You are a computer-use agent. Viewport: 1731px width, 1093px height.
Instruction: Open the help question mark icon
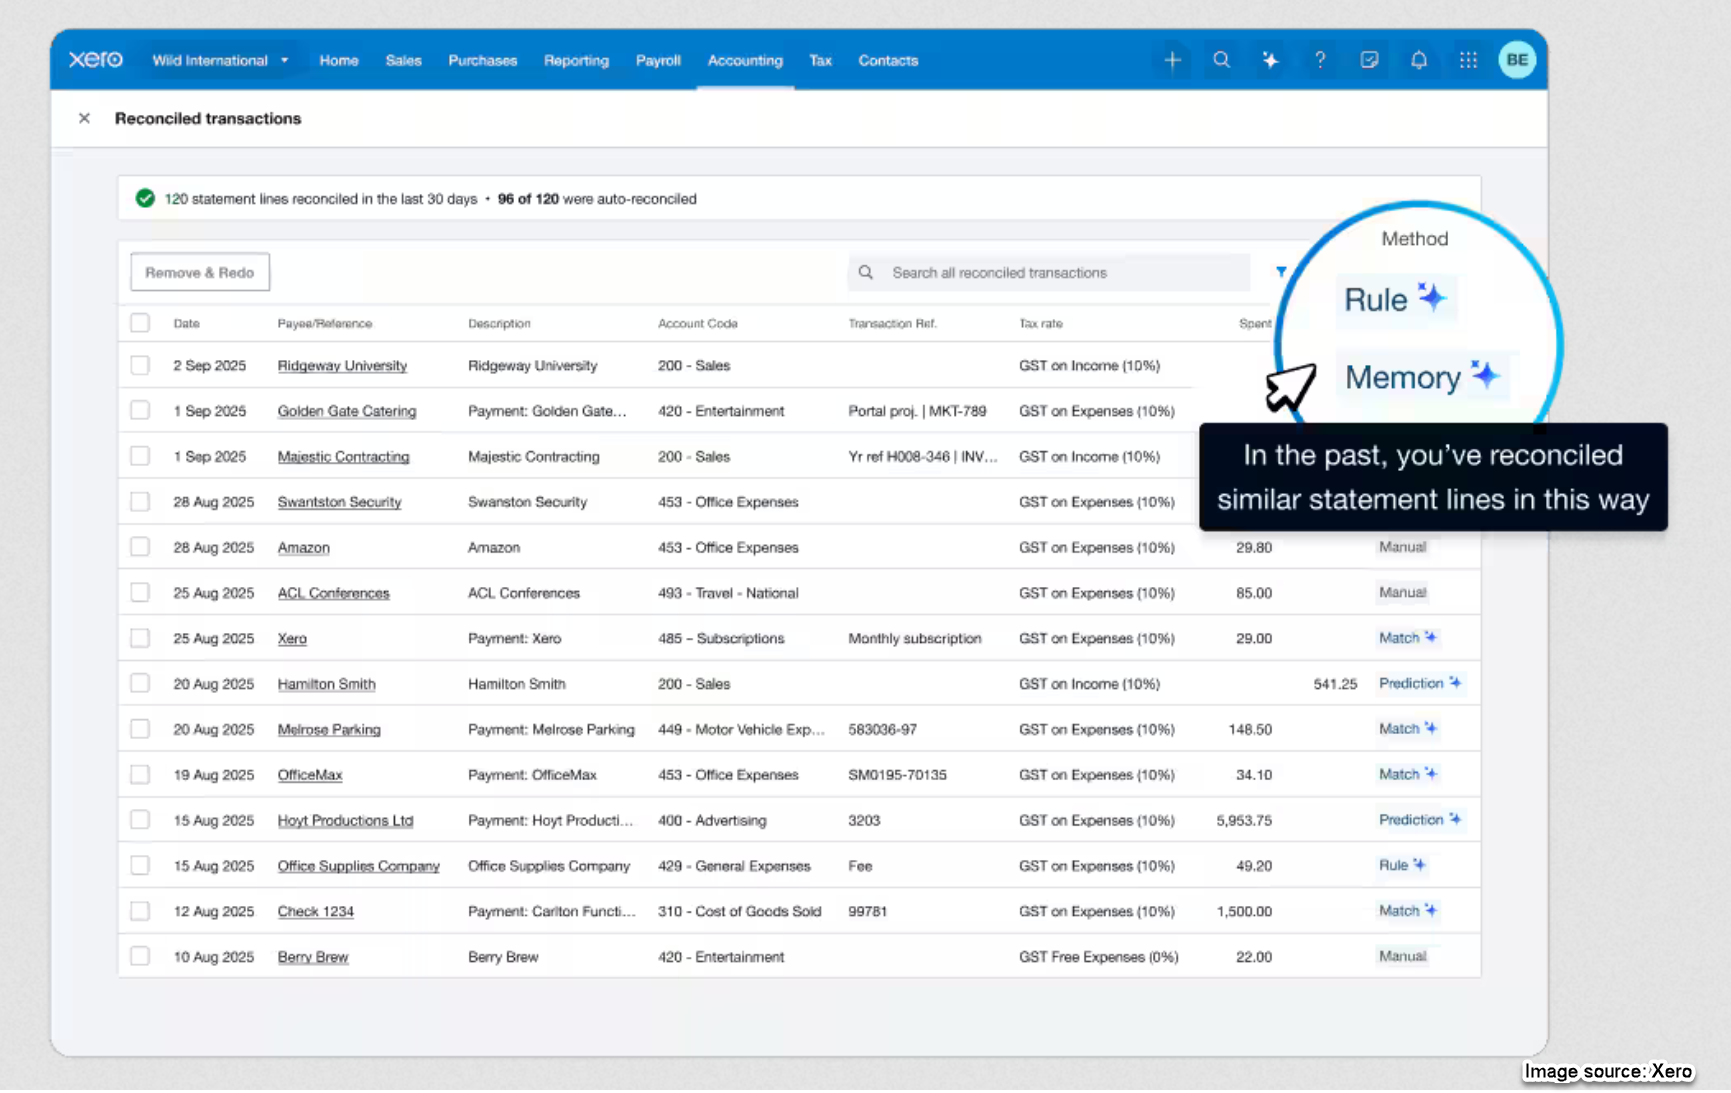1320,60
